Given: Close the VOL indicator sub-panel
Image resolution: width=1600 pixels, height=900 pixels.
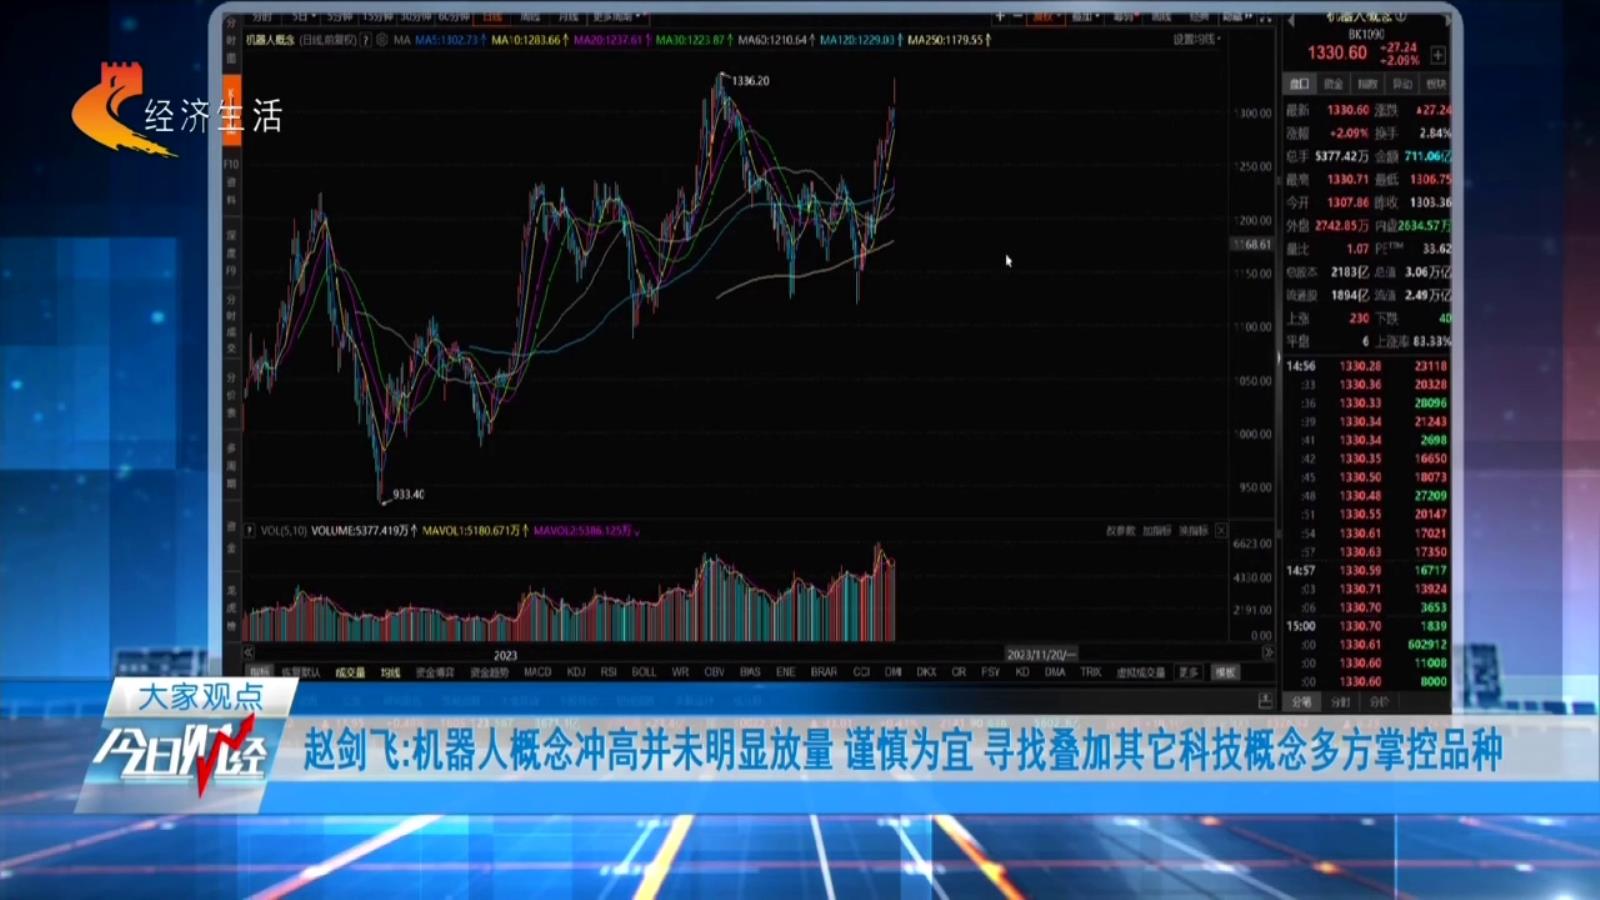Looking at the screenshot, I should point(1221,530).
